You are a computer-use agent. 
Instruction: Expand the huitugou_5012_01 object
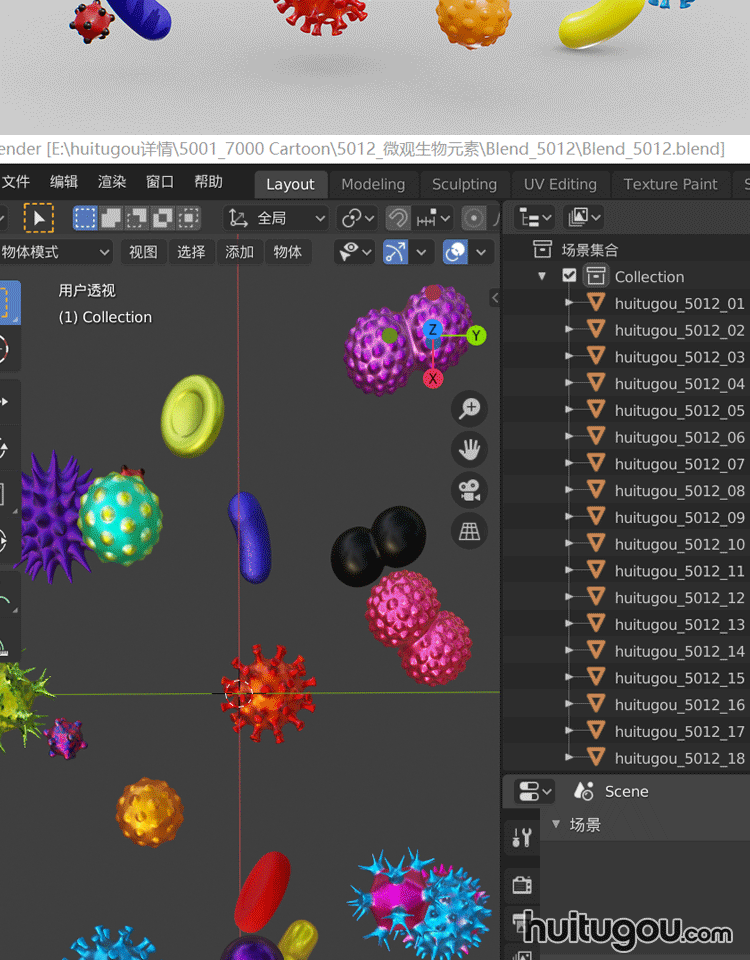click(569, 303)
